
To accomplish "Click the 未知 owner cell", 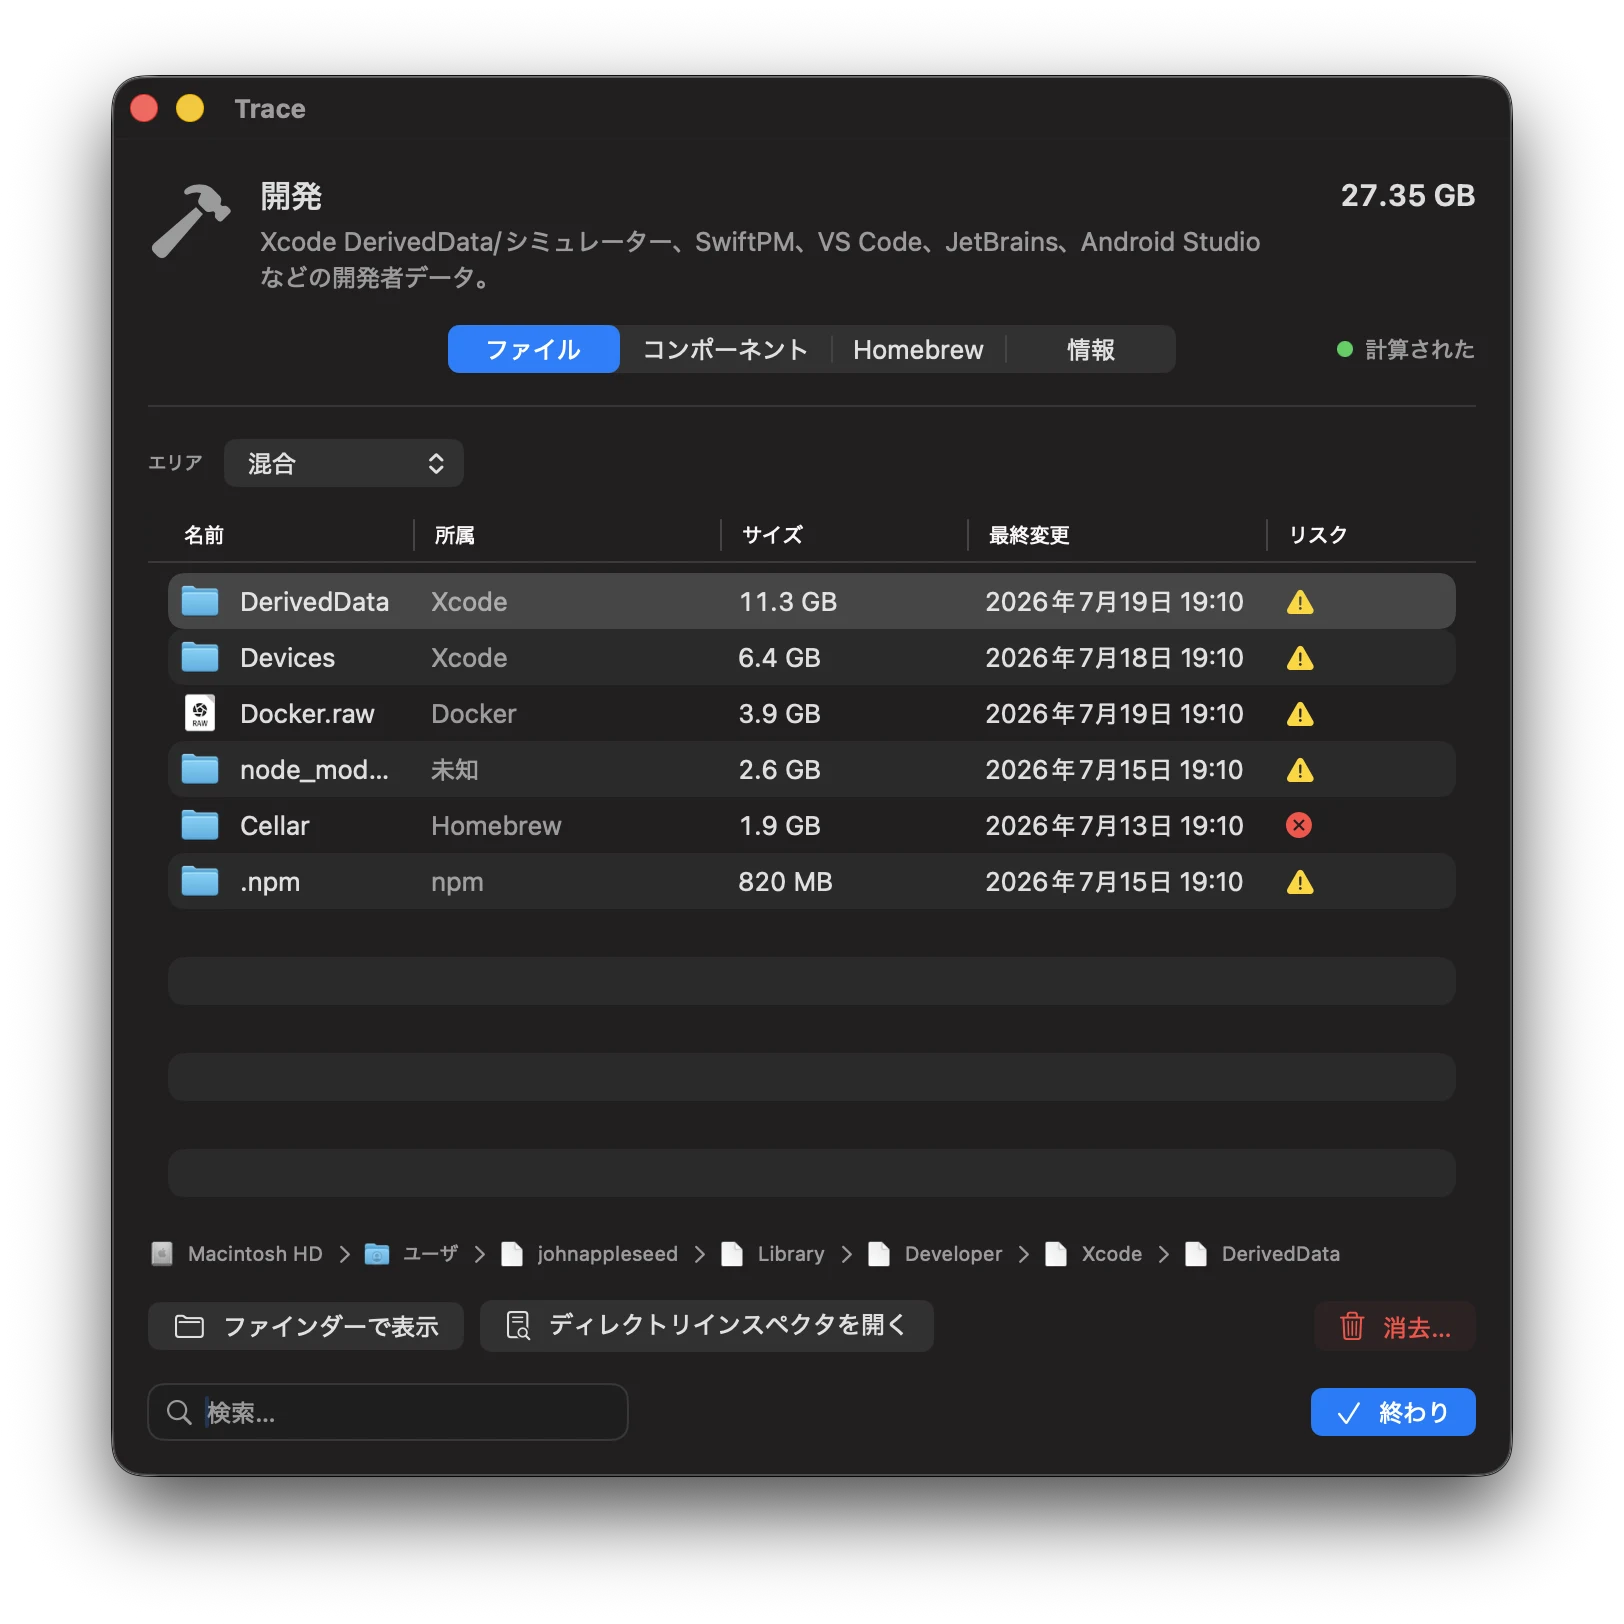I will coord(454,770).
